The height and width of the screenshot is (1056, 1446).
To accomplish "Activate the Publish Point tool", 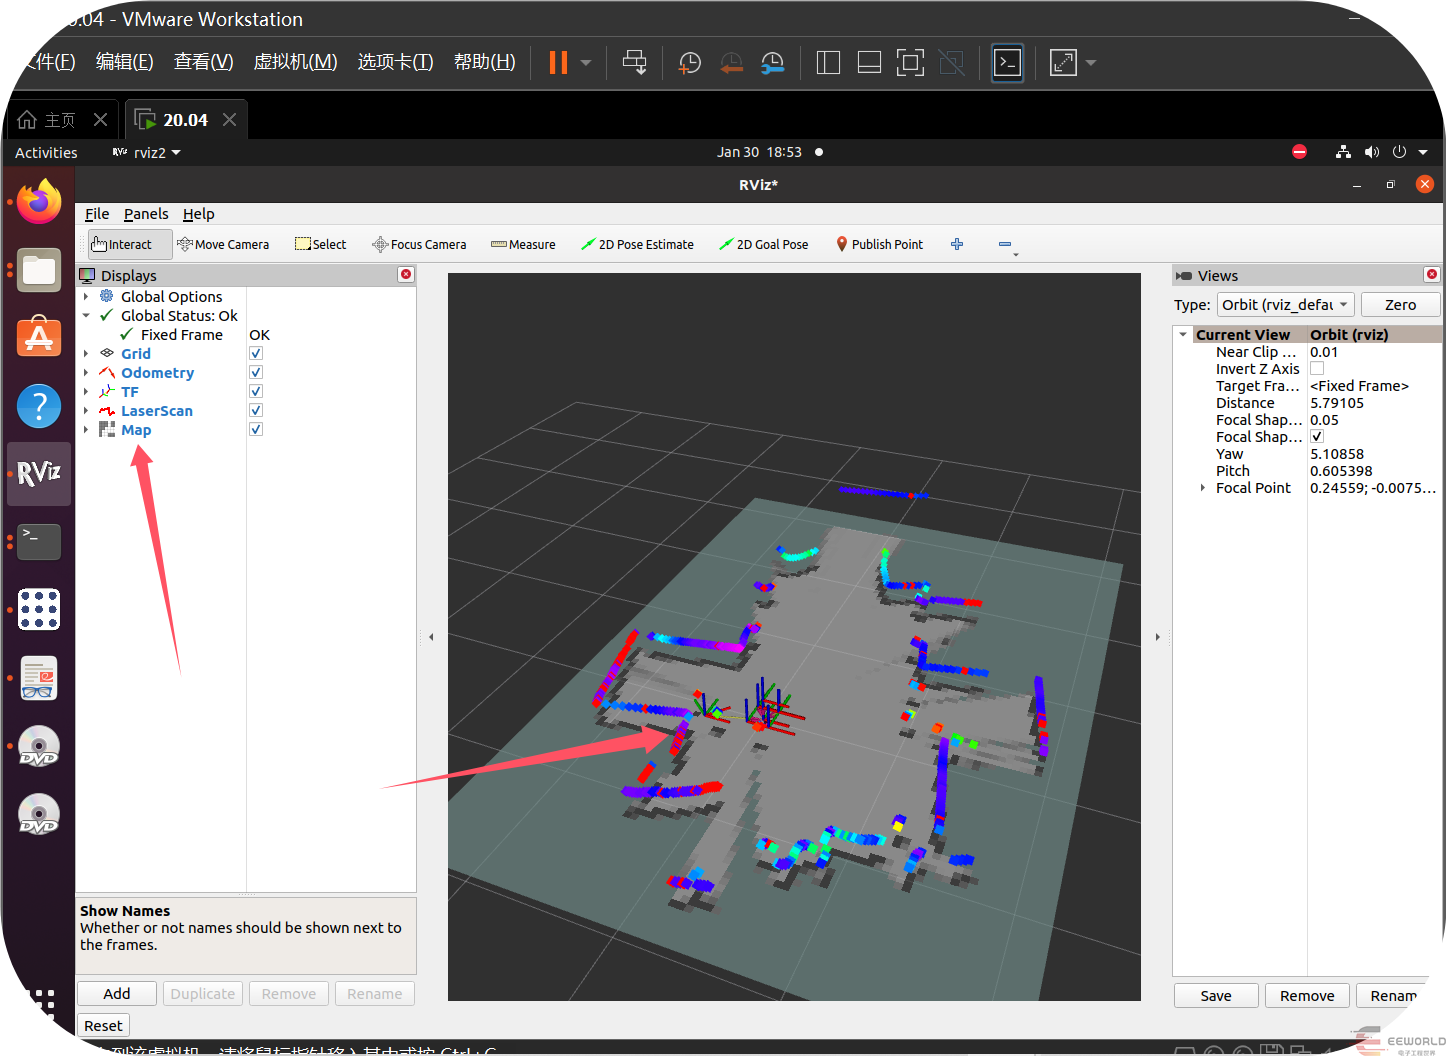I will click(x=879, y=244).
